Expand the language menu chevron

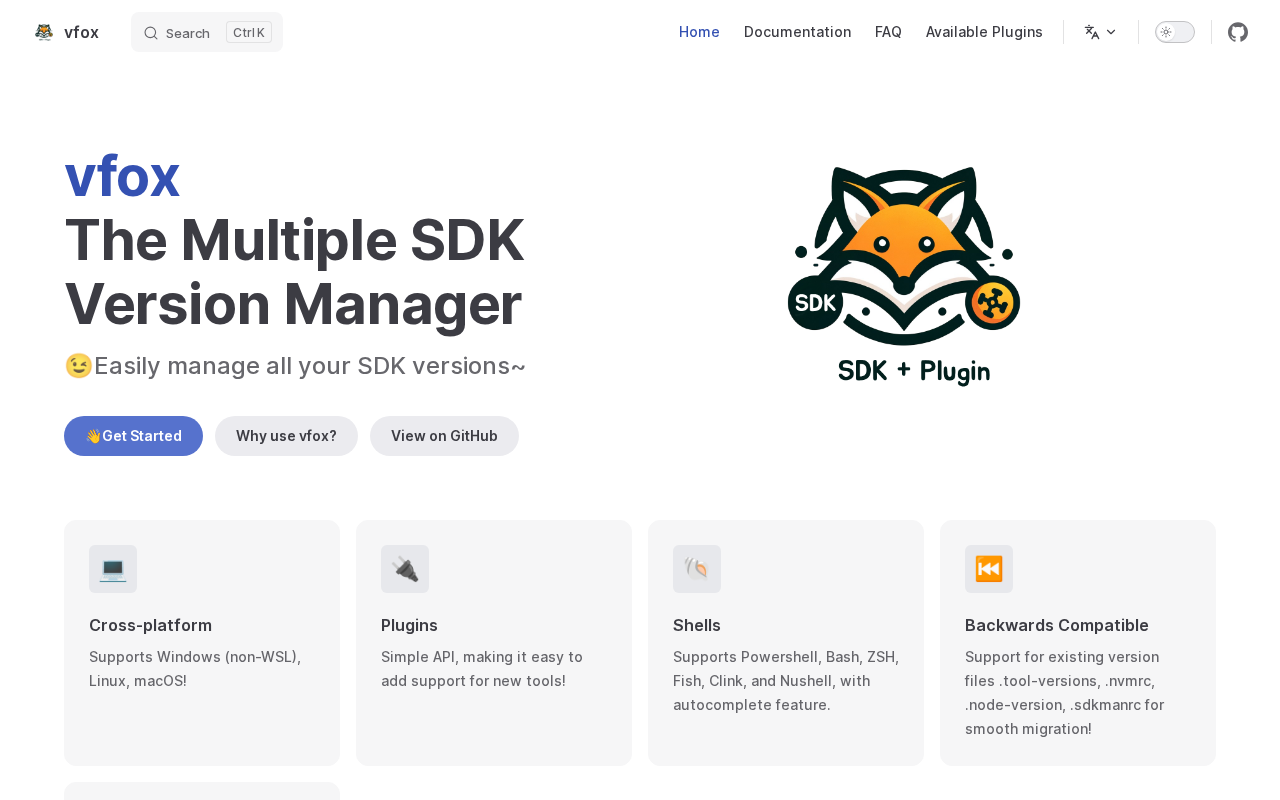click(1111, 32)
